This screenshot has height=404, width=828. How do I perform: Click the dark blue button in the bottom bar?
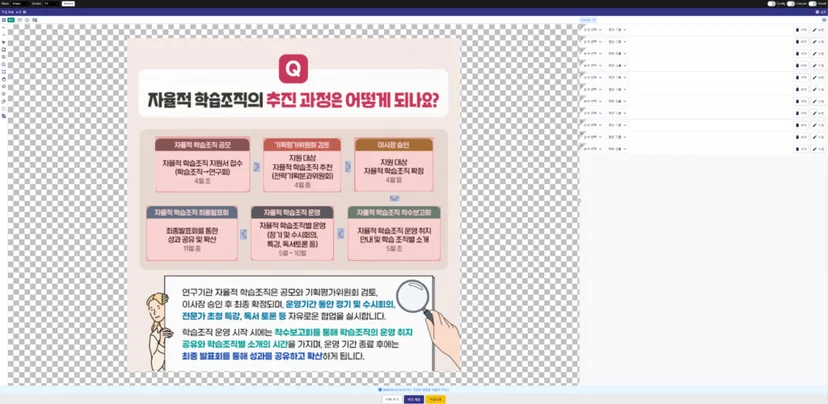(x=413, y=399)
